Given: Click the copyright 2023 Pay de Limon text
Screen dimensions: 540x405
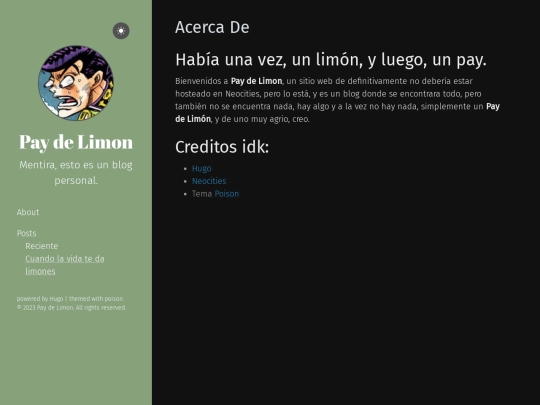Looking at the screenshot, I should [x=71, y=308].
